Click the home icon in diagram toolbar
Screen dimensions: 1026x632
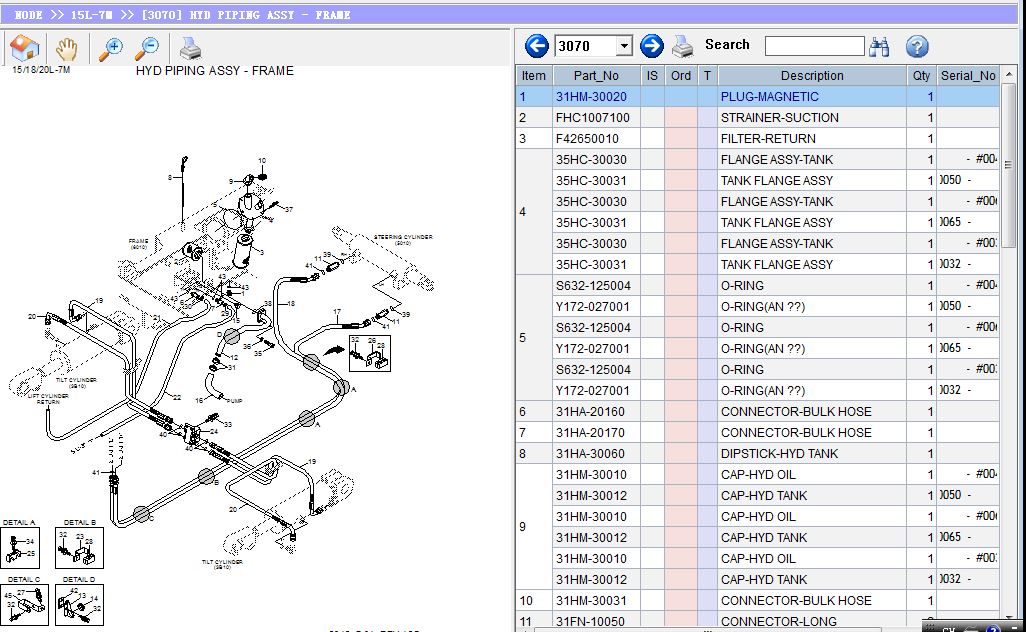tap(24, 47)
